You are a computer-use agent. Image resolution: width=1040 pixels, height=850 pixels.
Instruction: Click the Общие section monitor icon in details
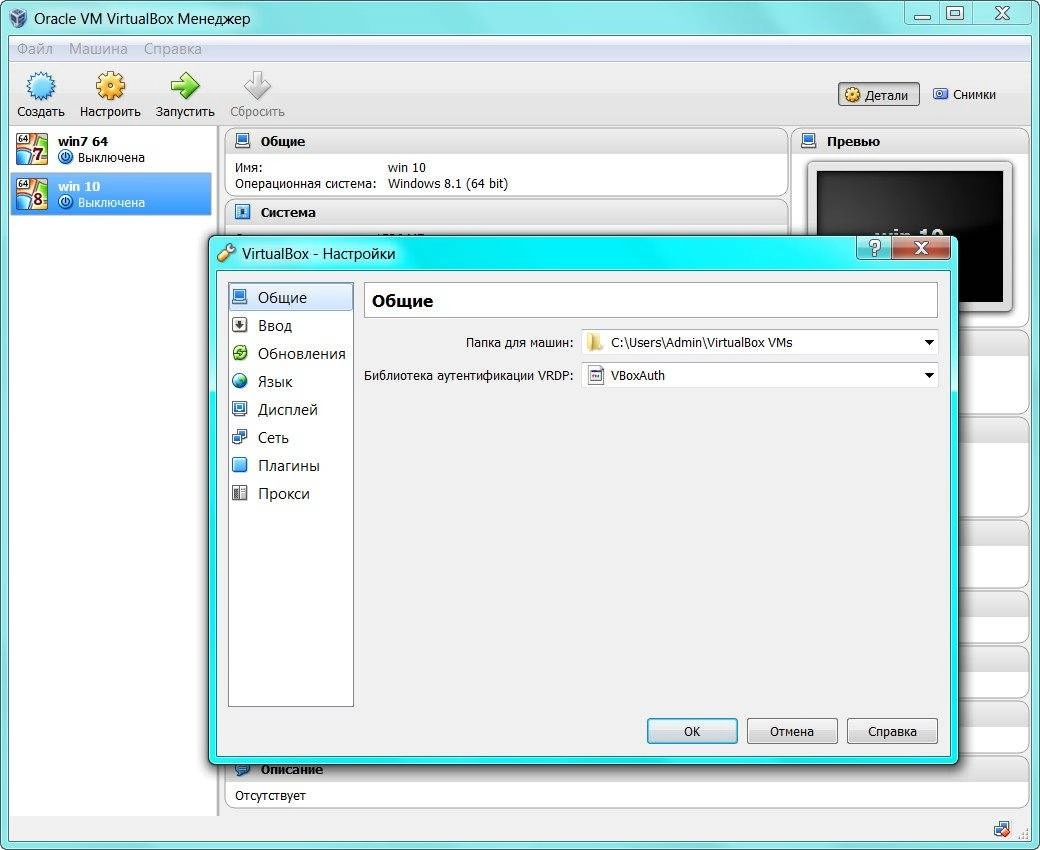(243, 141)
